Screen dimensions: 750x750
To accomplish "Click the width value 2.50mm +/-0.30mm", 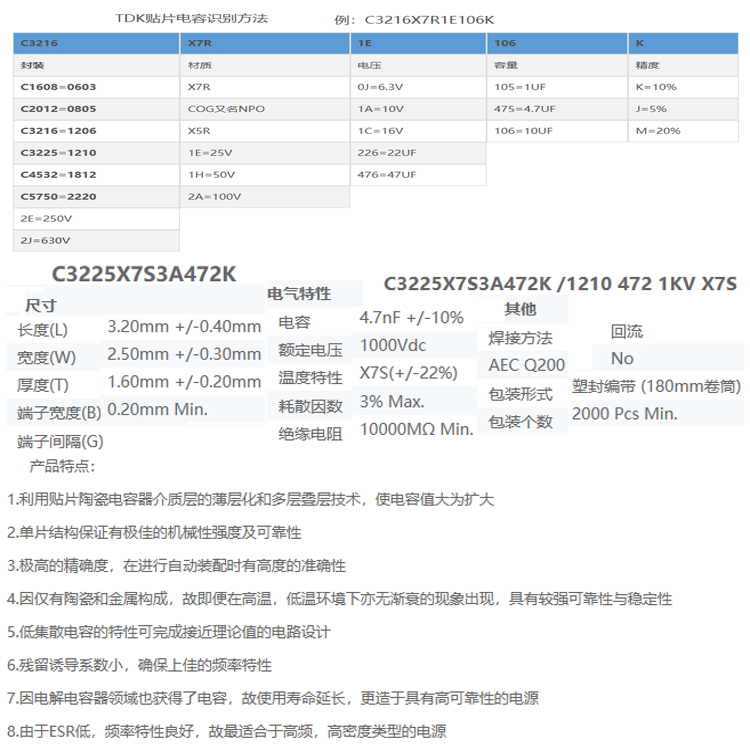I will 184,354.
